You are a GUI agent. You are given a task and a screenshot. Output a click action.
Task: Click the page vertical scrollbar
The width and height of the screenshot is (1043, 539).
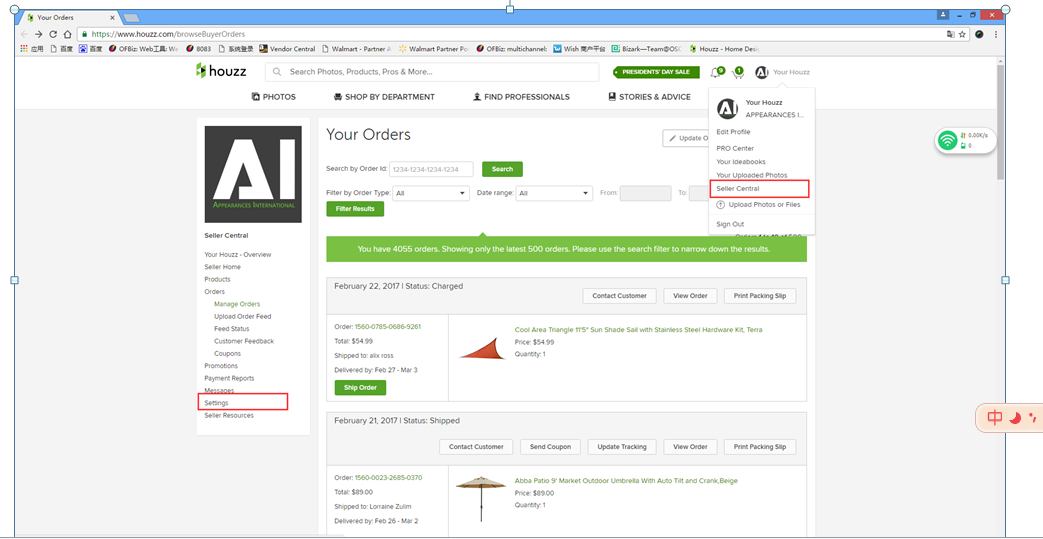1000,122
